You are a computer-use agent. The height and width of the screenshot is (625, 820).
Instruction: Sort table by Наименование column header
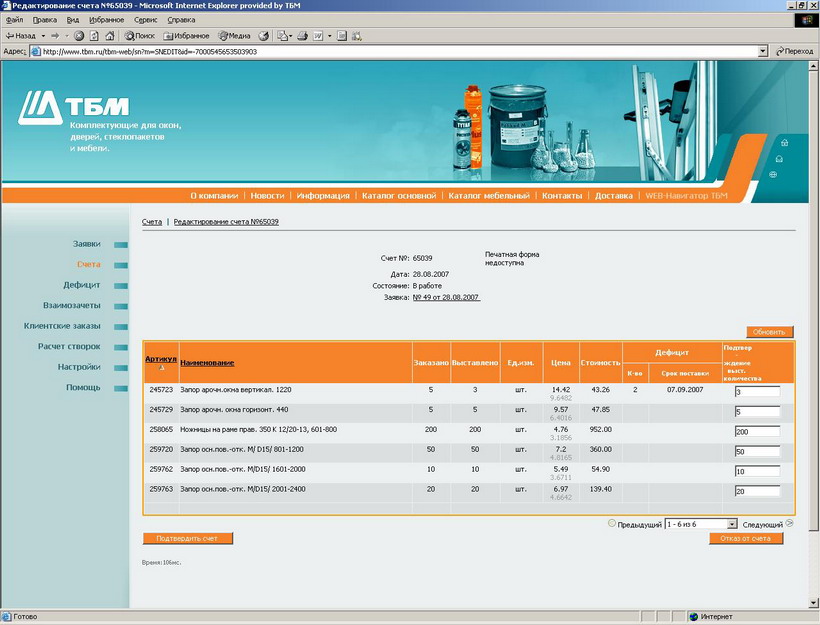click(x=207, y=362)
